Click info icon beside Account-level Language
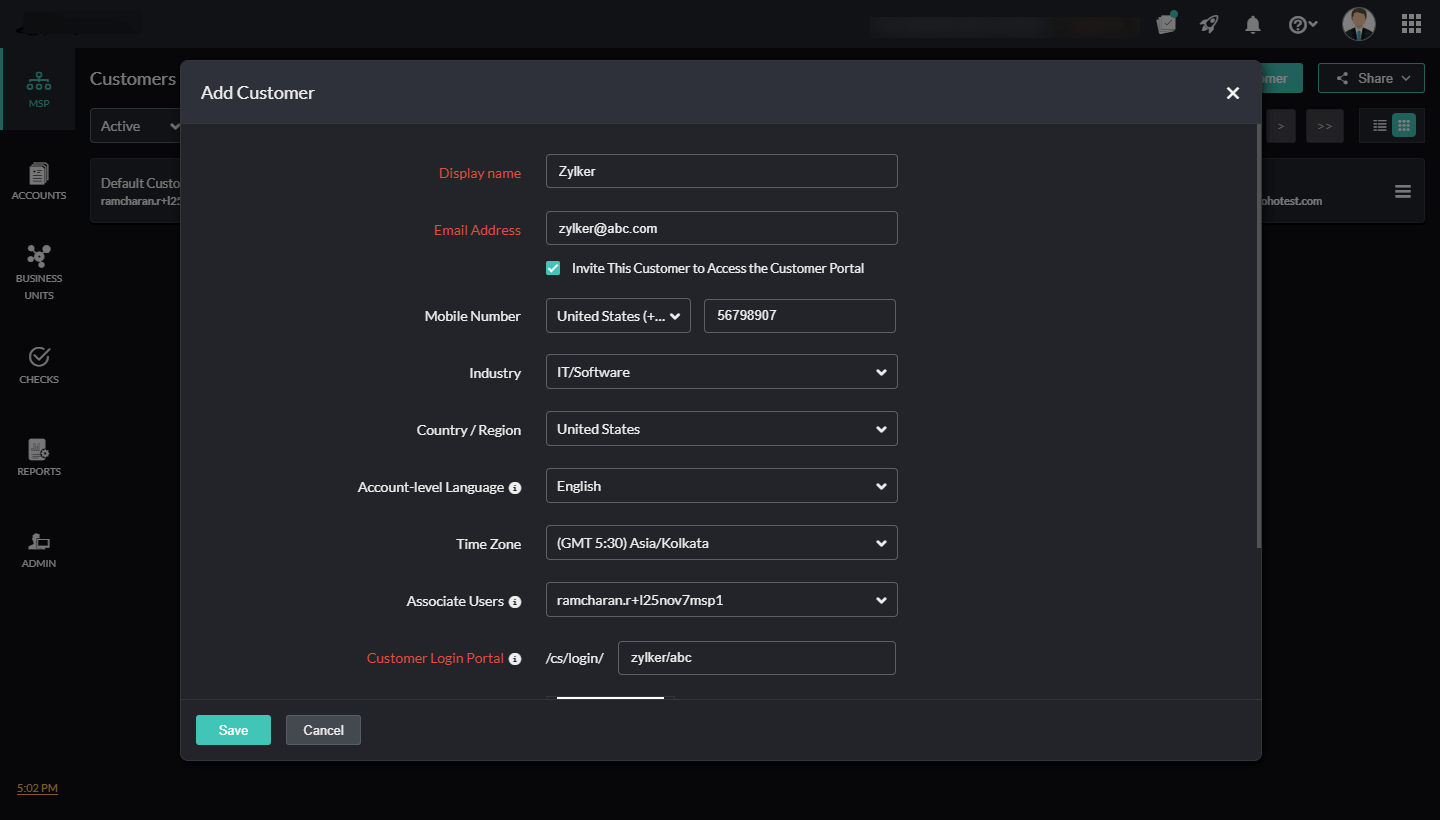The image size is (1440, 820). 515,488
